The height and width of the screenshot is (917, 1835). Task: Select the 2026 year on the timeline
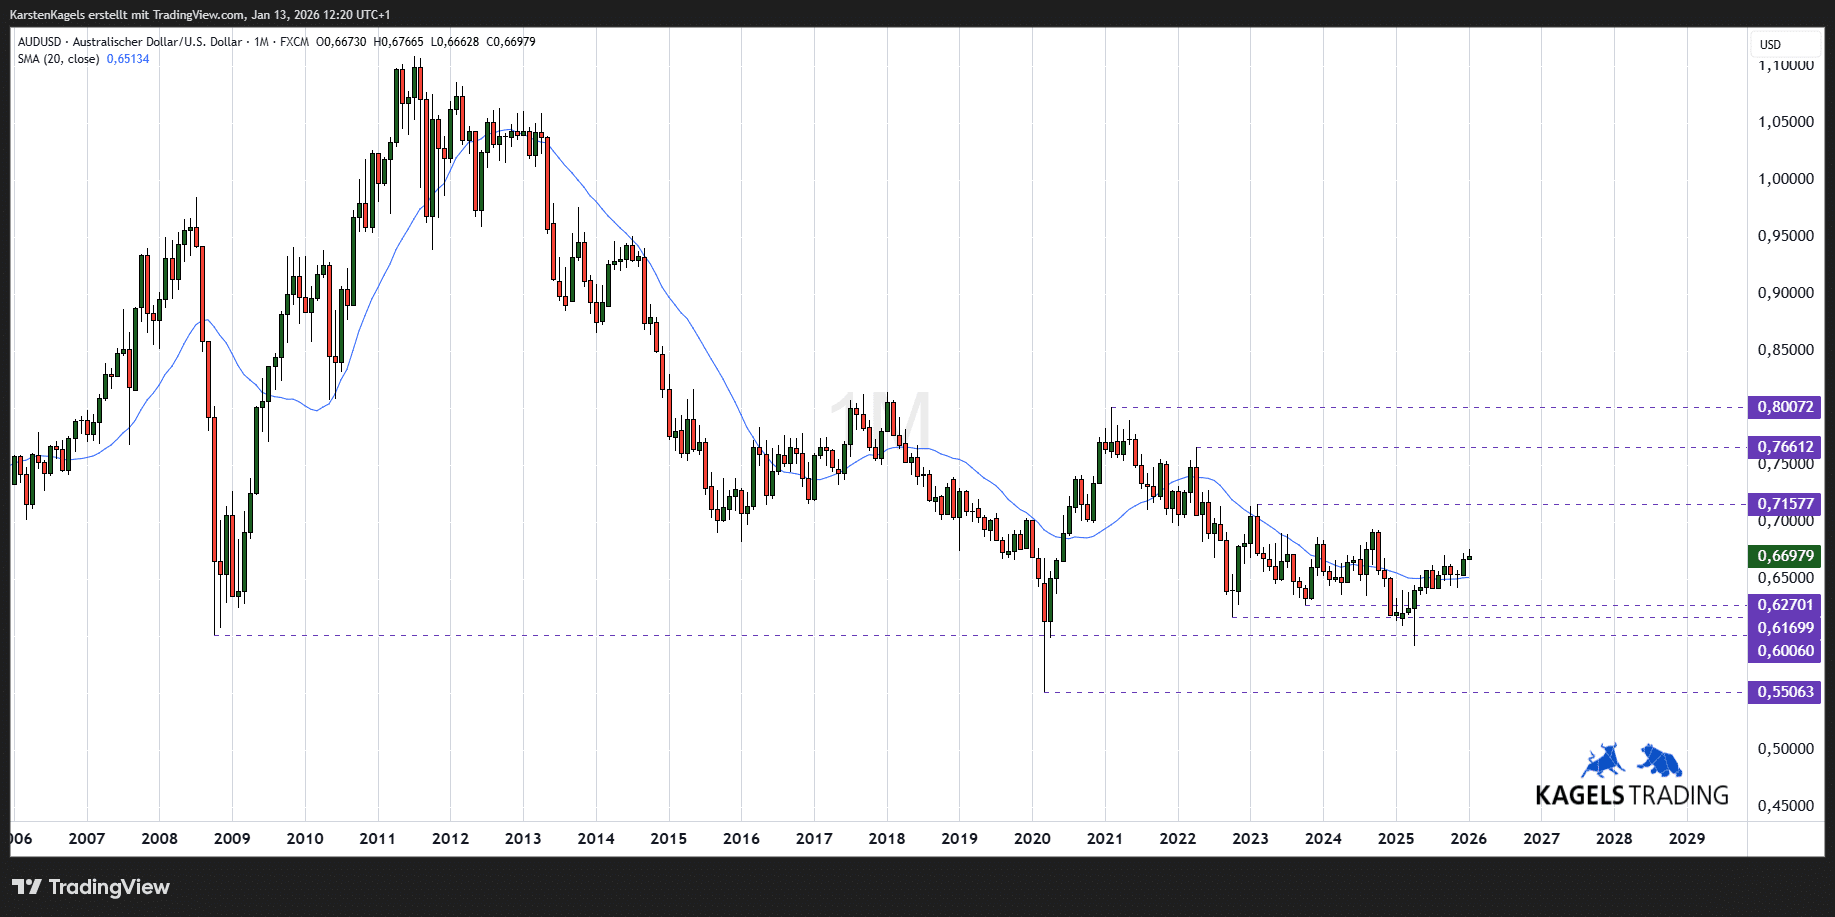[1470, 840]
